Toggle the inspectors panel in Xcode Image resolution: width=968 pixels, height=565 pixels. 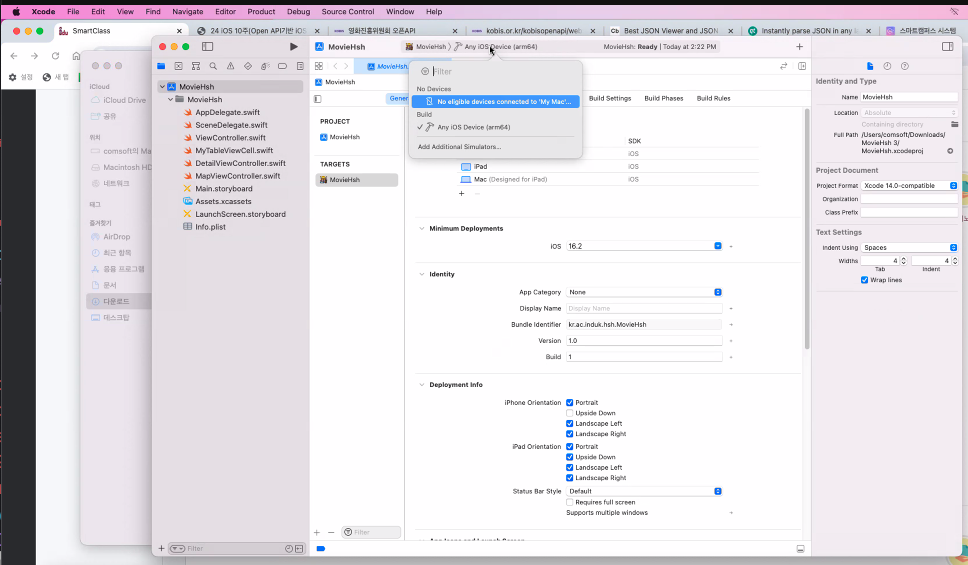pos(948,46)
